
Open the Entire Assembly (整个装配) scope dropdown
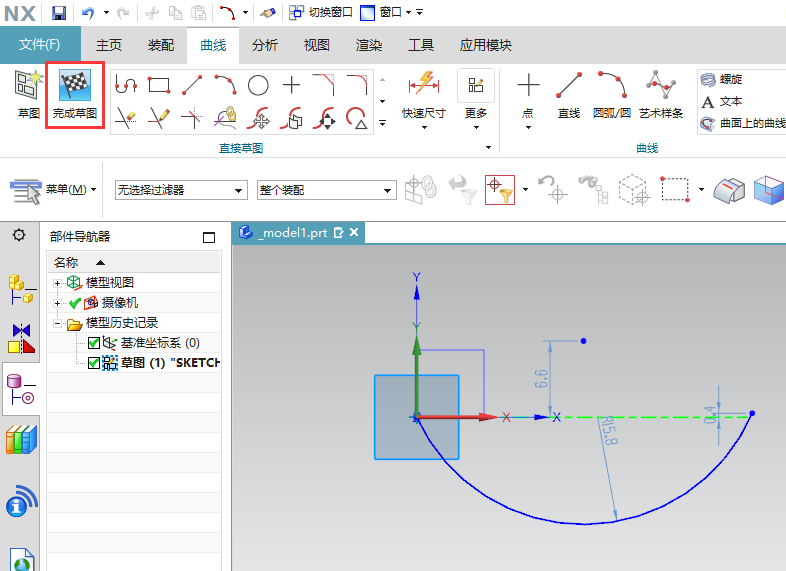[326, 190]
